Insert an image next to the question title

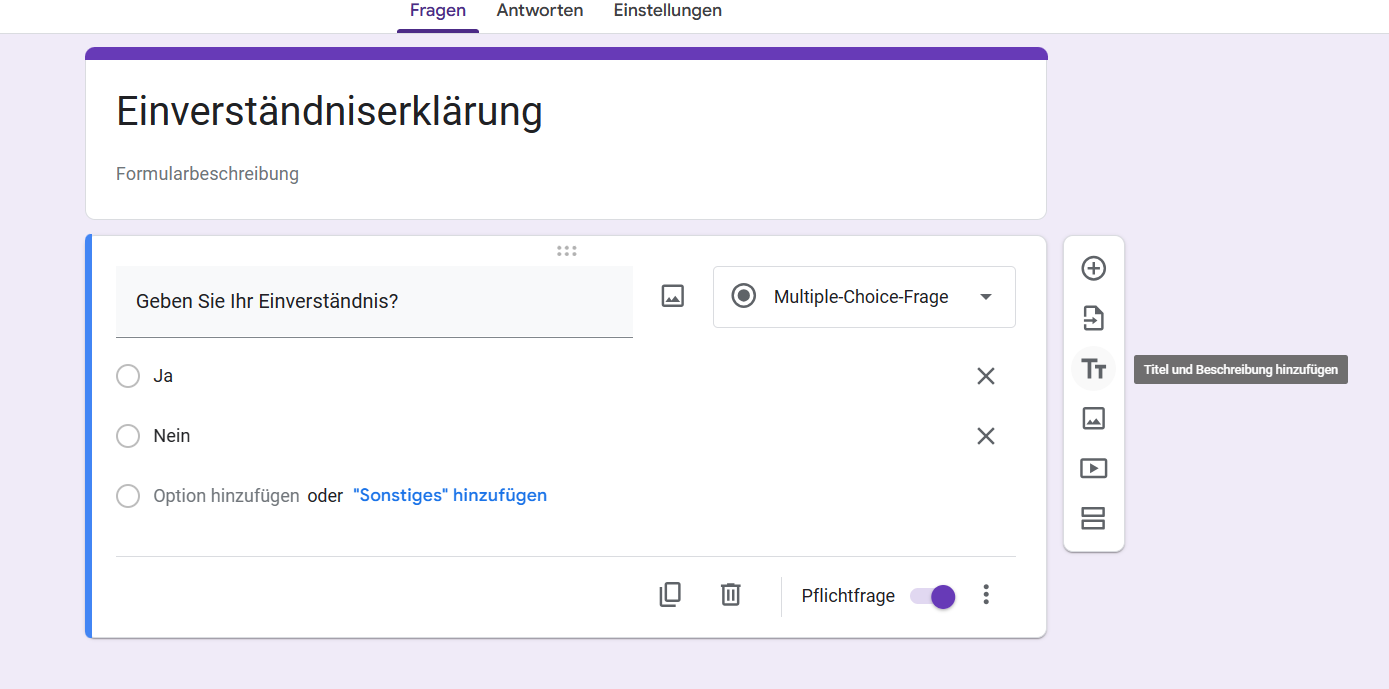tap(673, 296)
